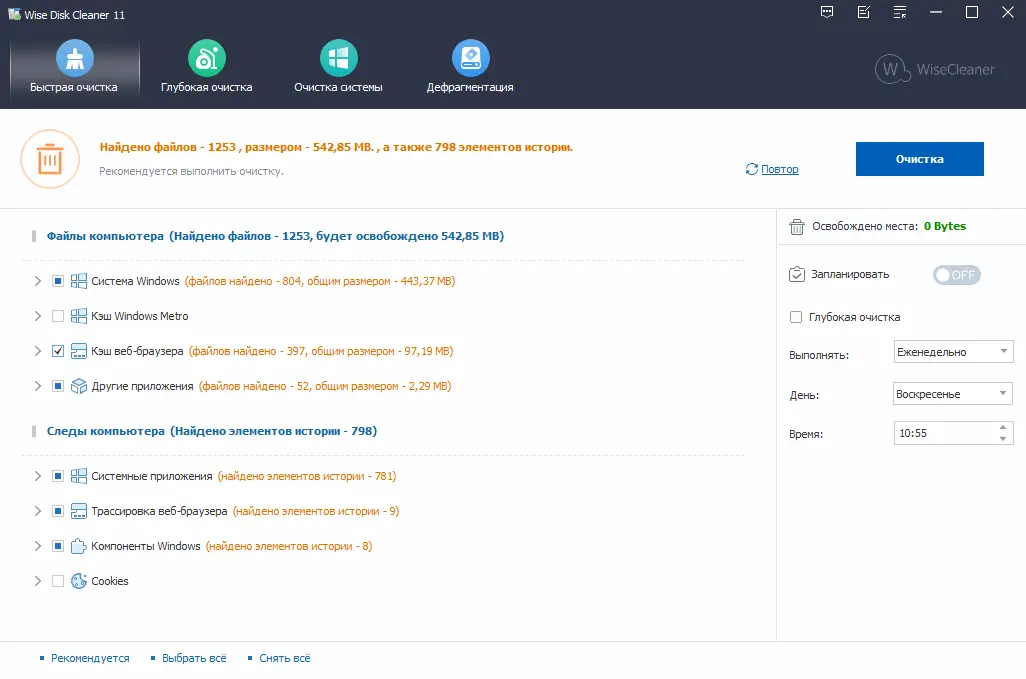Expand the Кэш веб-браузера row

pyautogui.click(x=38, y=351)
